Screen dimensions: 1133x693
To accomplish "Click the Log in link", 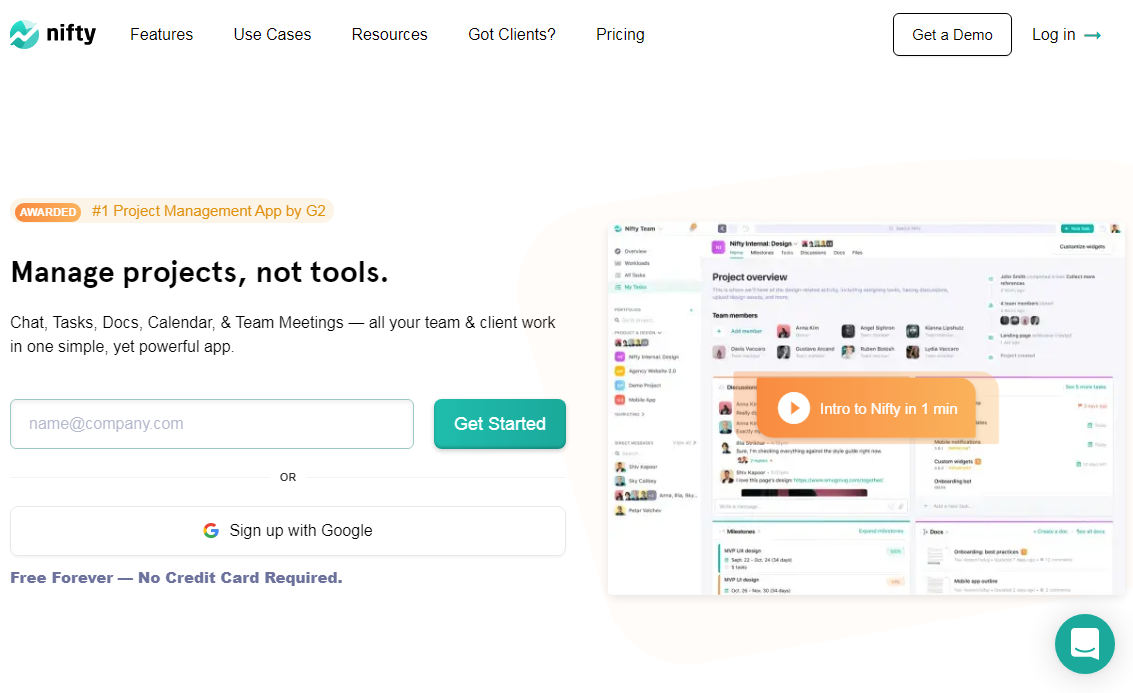I will [x=1066, y=35].
